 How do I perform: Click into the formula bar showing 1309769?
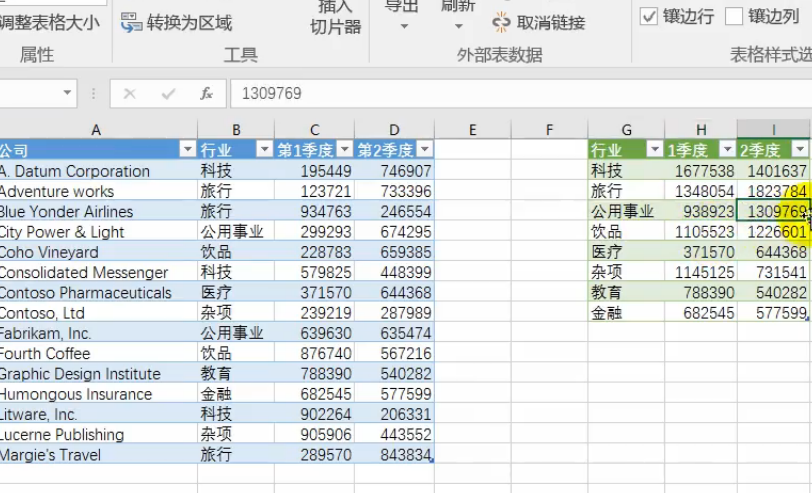tap(520, 93)
